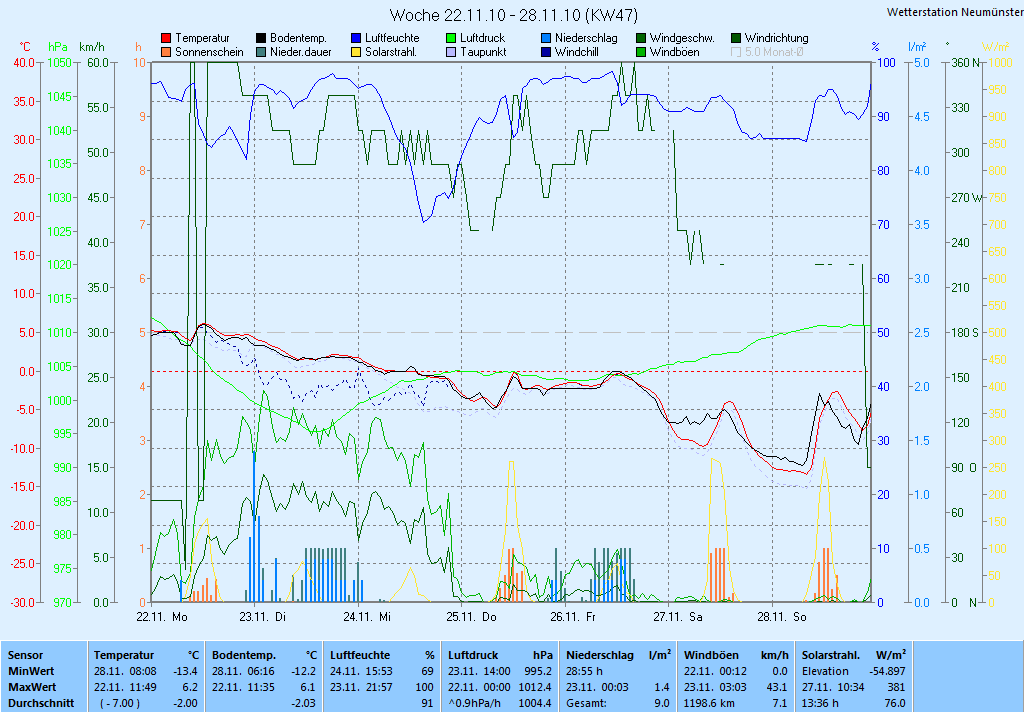The image size is (1024, 712).
Task: Select the 27.11. Sa date label
Action: click(677, 617)
